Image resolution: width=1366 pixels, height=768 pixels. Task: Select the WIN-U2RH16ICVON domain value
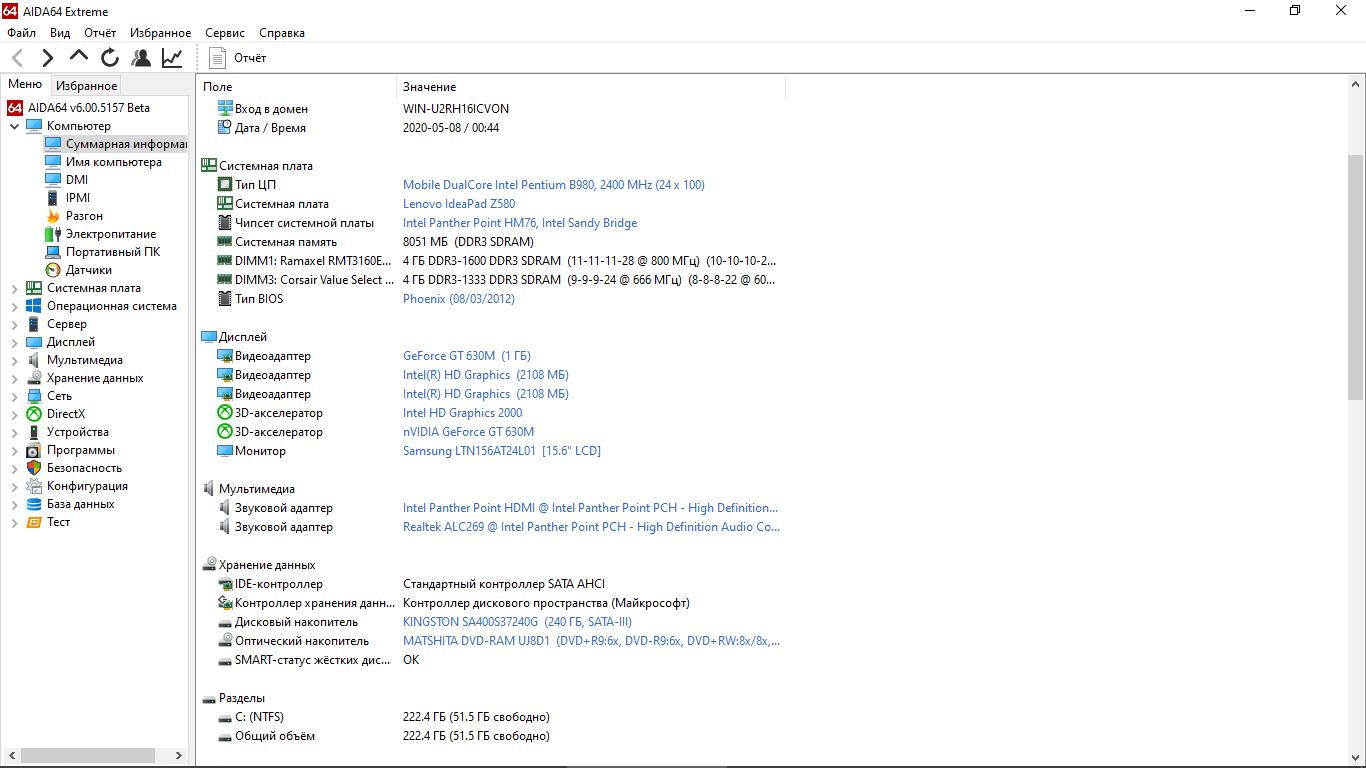pyautogui.click(x=456, y=109)
